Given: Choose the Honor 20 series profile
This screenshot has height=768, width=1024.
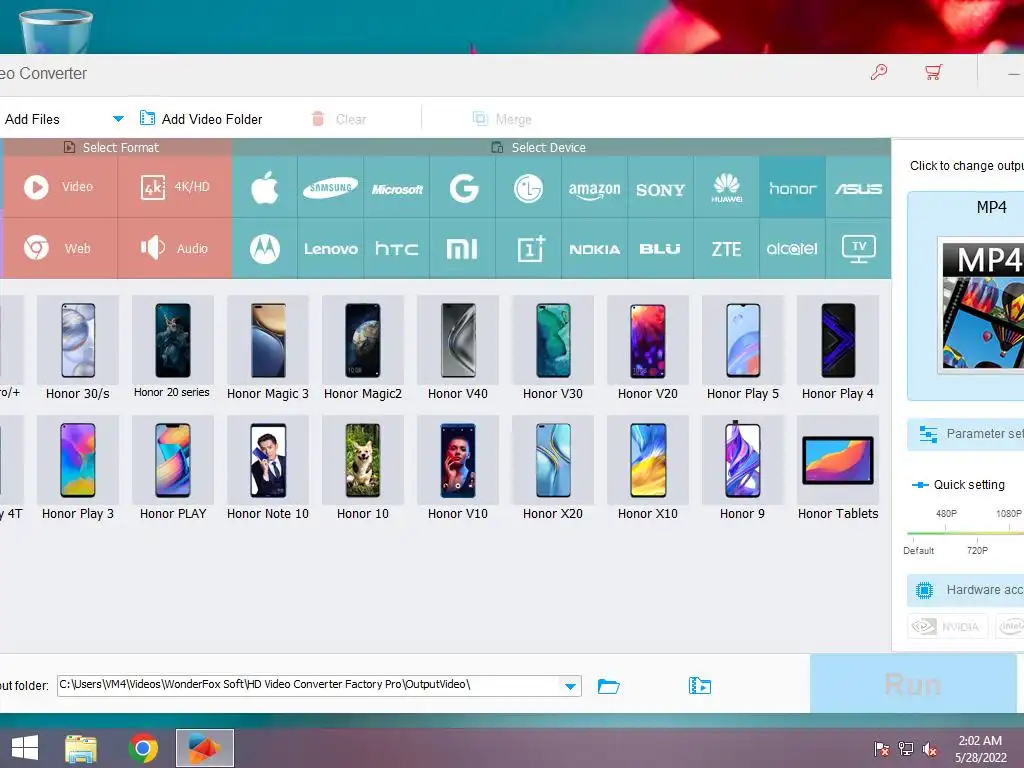Looking at the screenshot, I should pos(172,347).
